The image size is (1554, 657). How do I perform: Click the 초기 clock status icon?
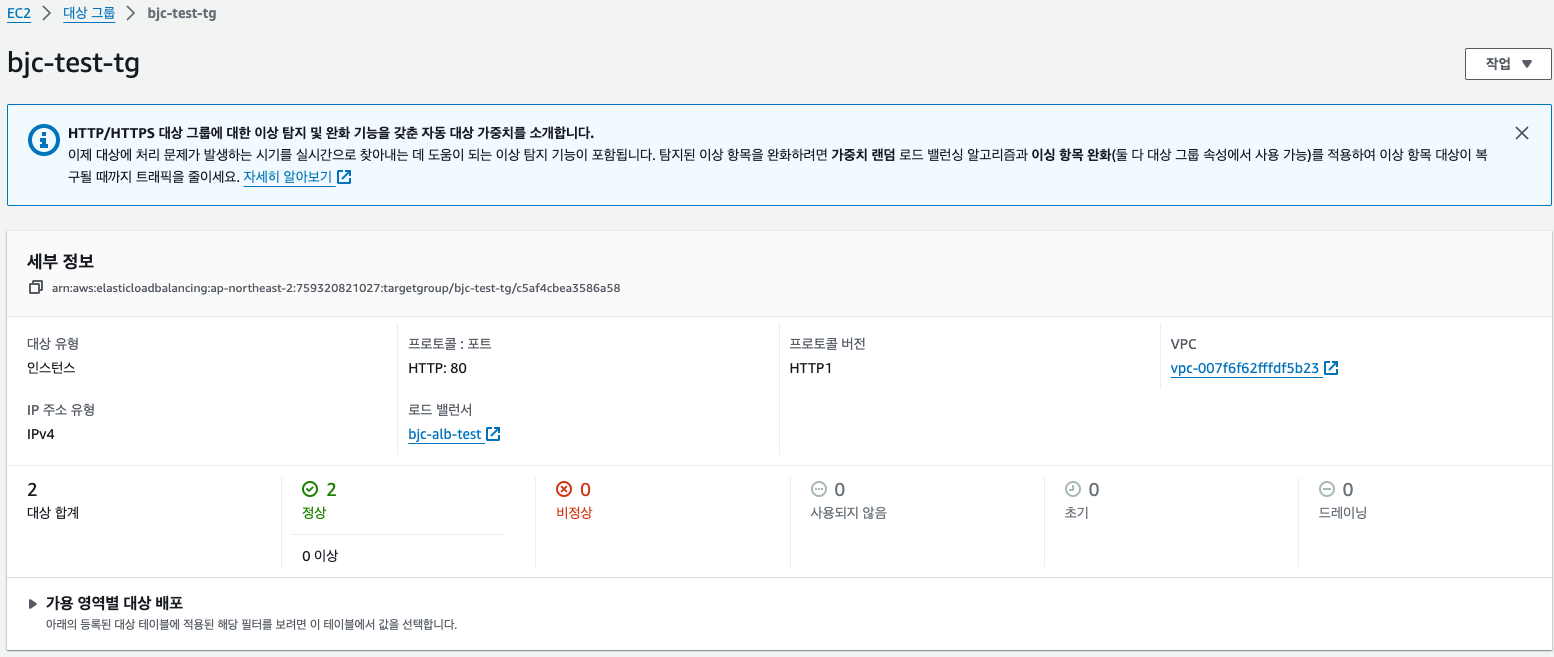[x=1073, y=490]
